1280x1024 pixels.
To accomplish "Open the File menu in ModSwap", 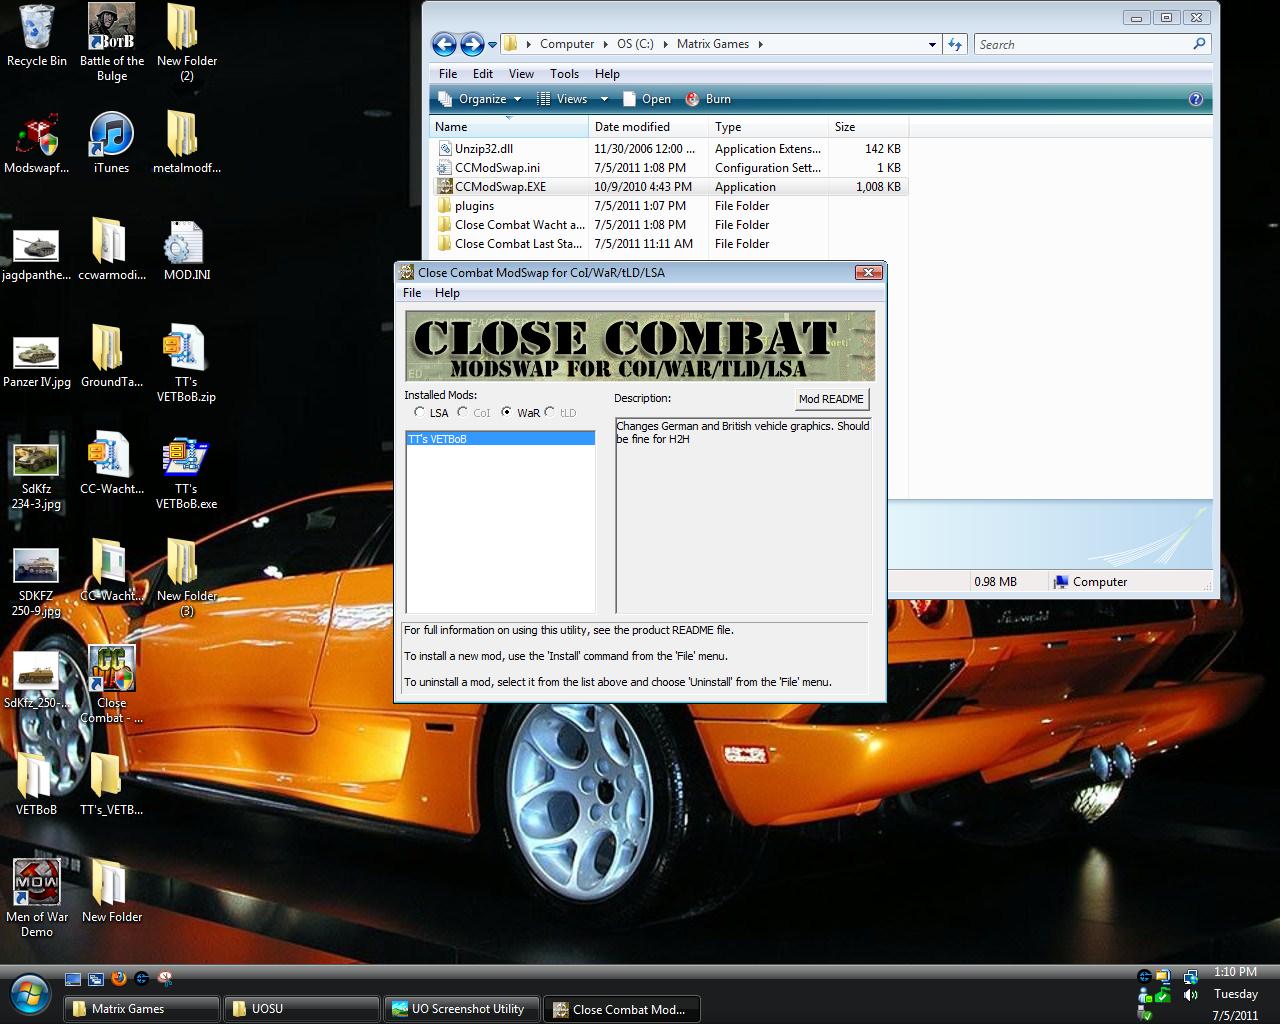I will tap(412, 293).
